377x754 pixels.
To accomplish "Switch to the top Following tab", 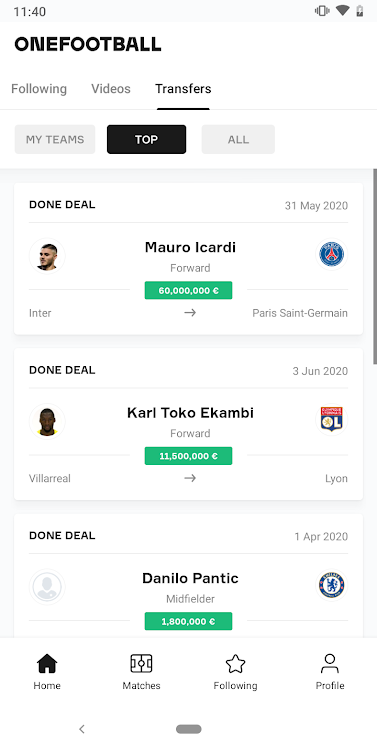I will (39, 89).
